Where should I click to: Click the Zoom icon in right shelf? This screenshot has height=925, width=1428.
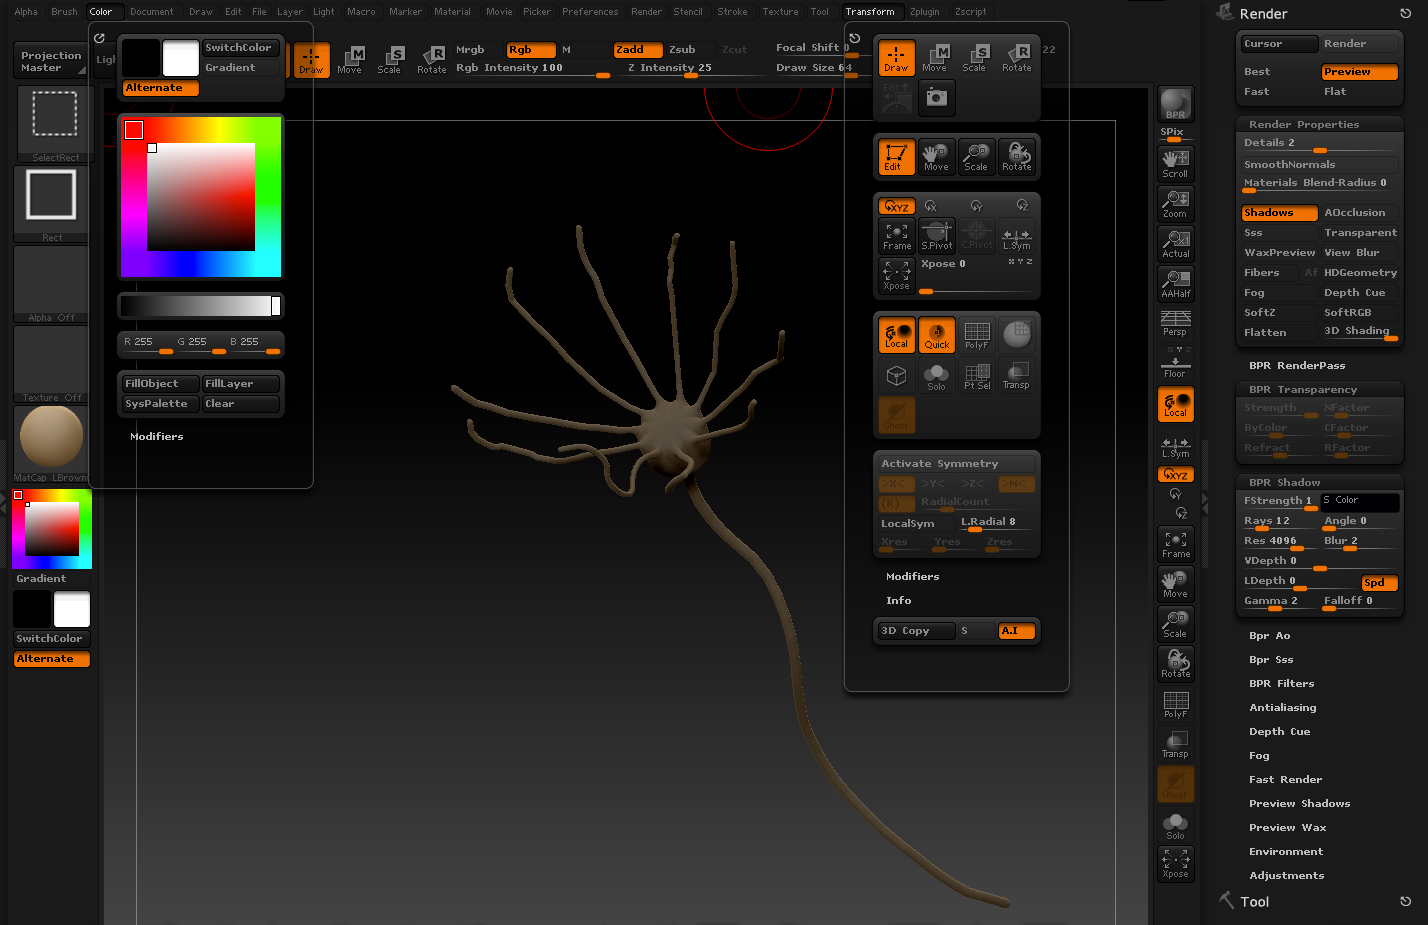coord(1176,204)
